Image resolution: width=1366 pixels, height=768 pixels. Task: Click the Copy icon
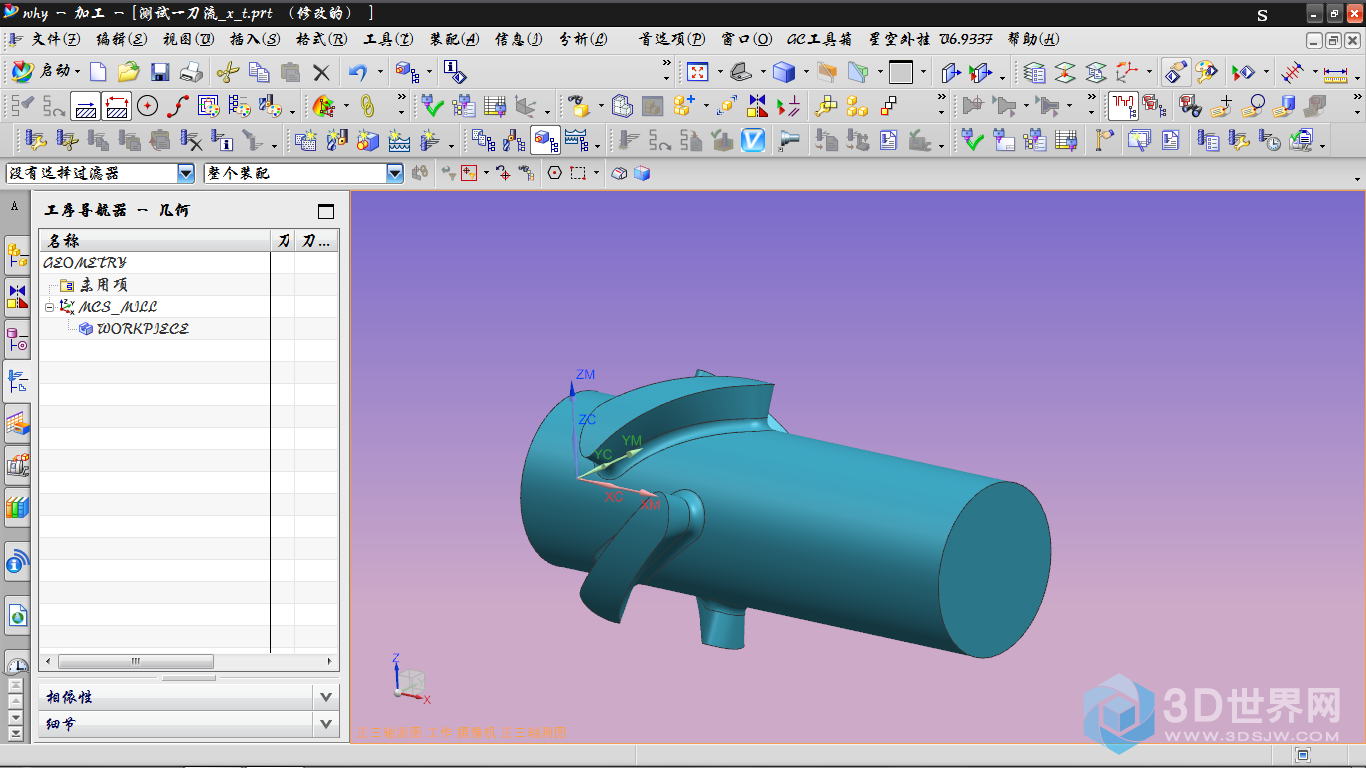tap(259, 72)
